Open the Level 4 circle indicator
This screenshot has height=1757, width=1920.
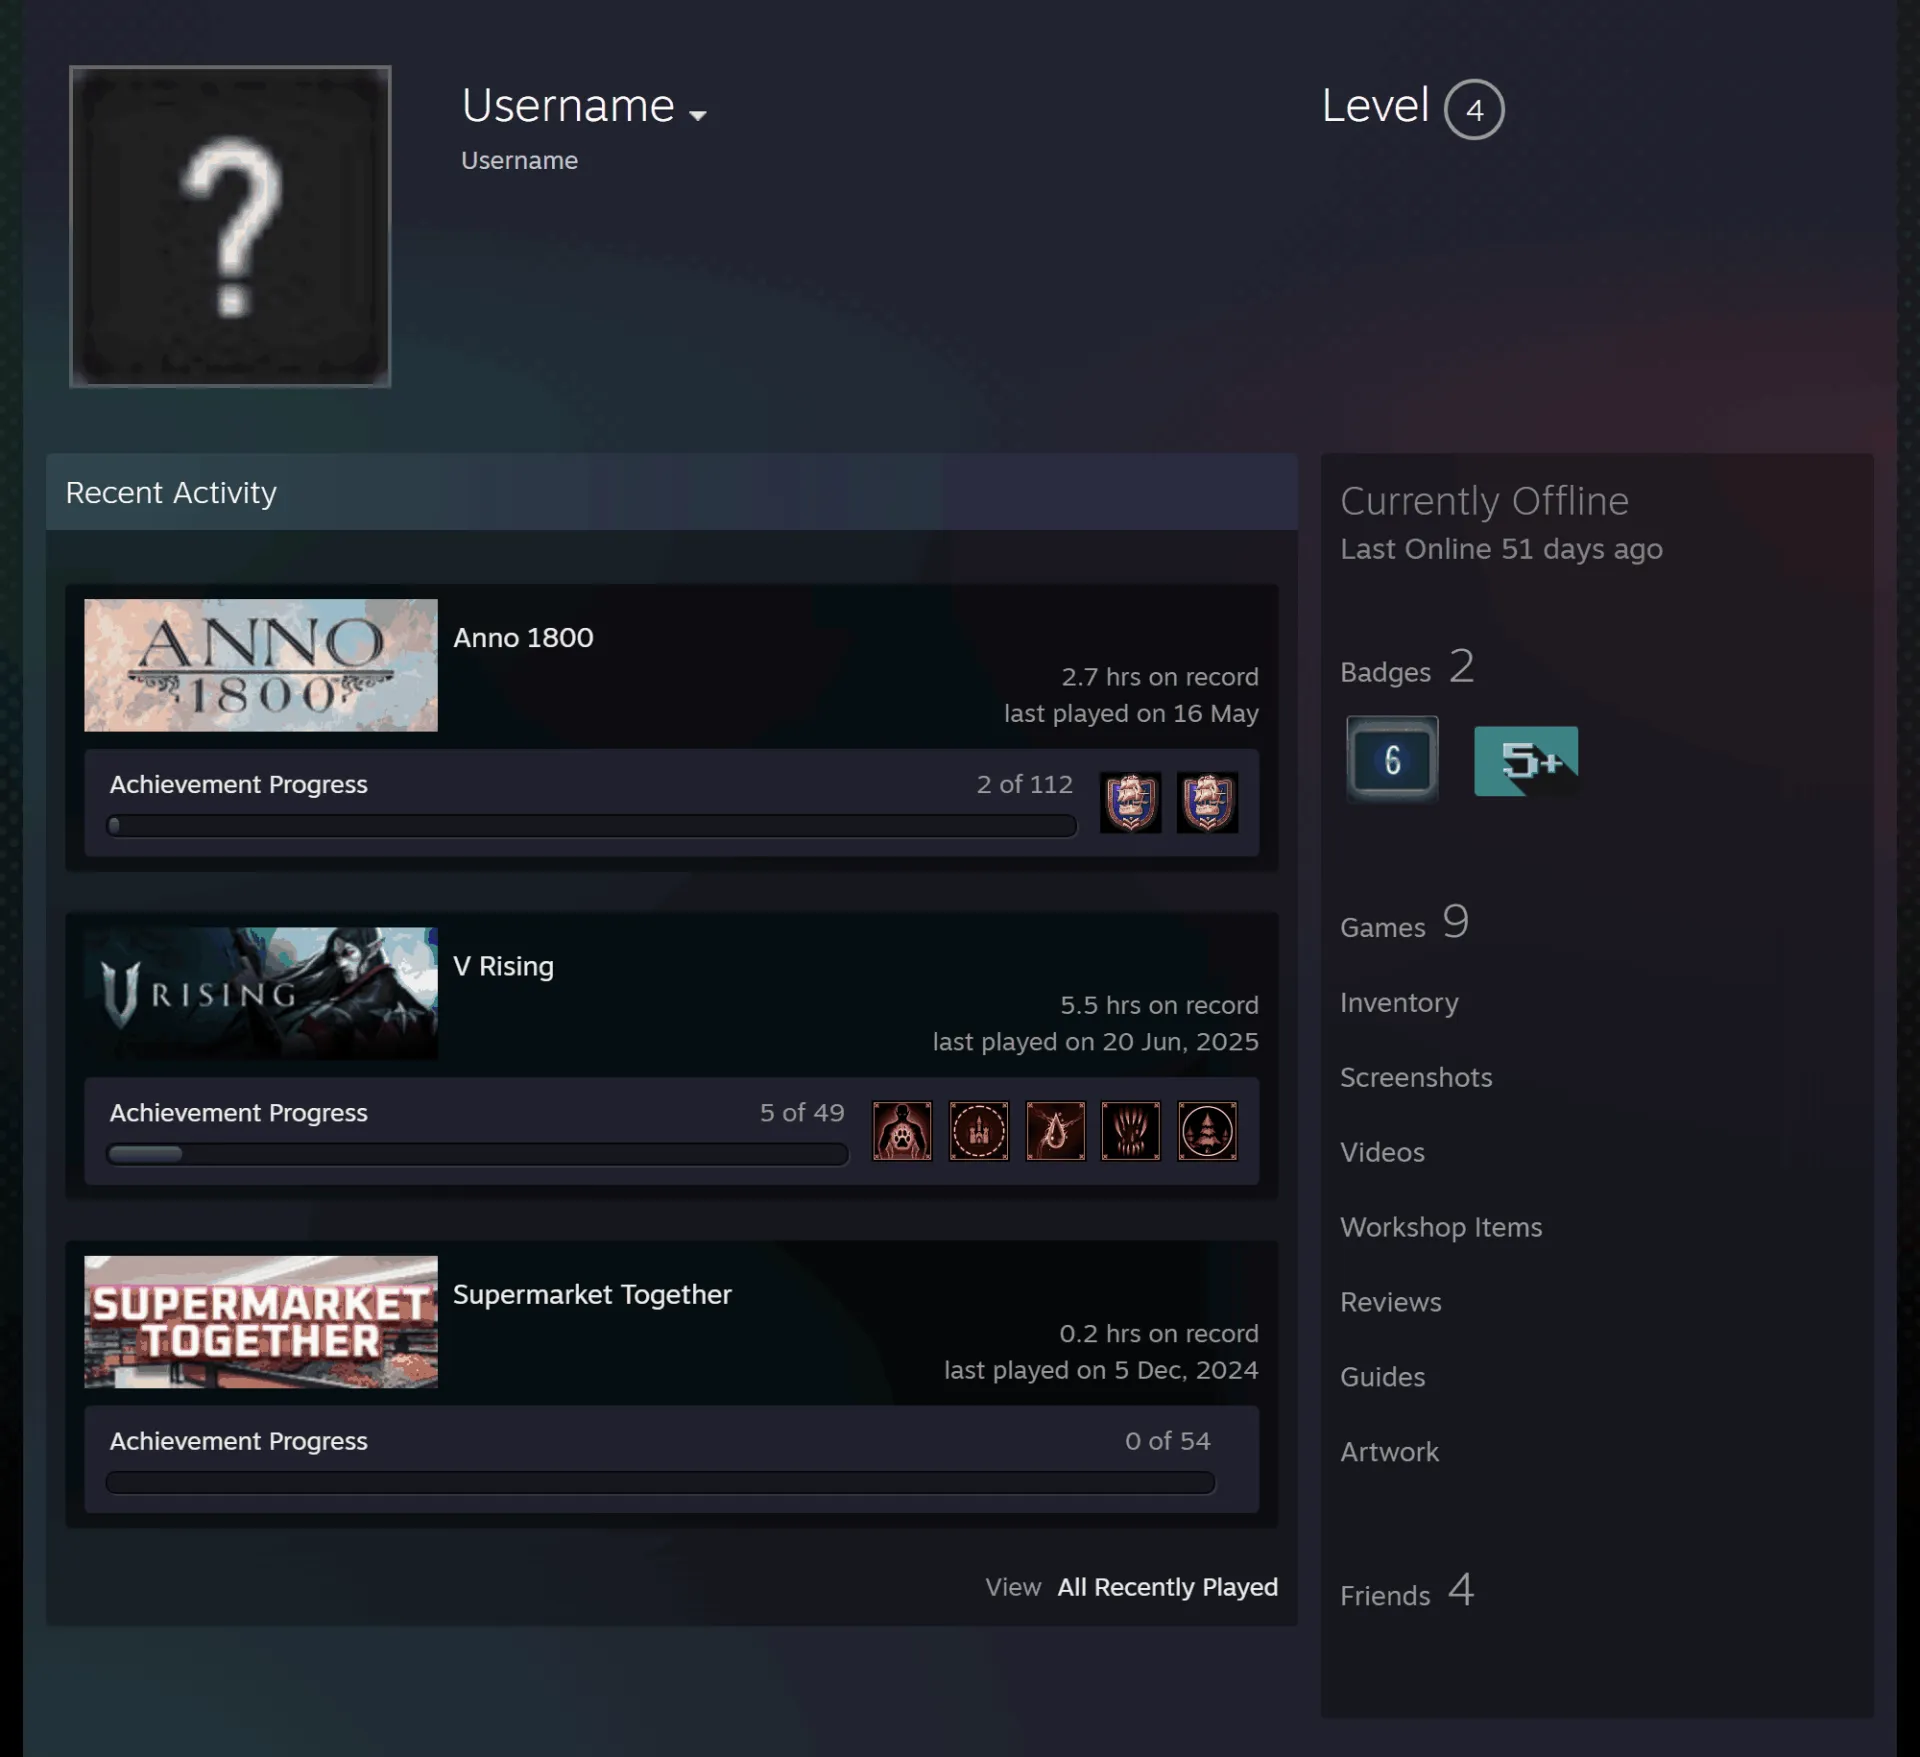pyautogui.click(x=1474, y=109)
